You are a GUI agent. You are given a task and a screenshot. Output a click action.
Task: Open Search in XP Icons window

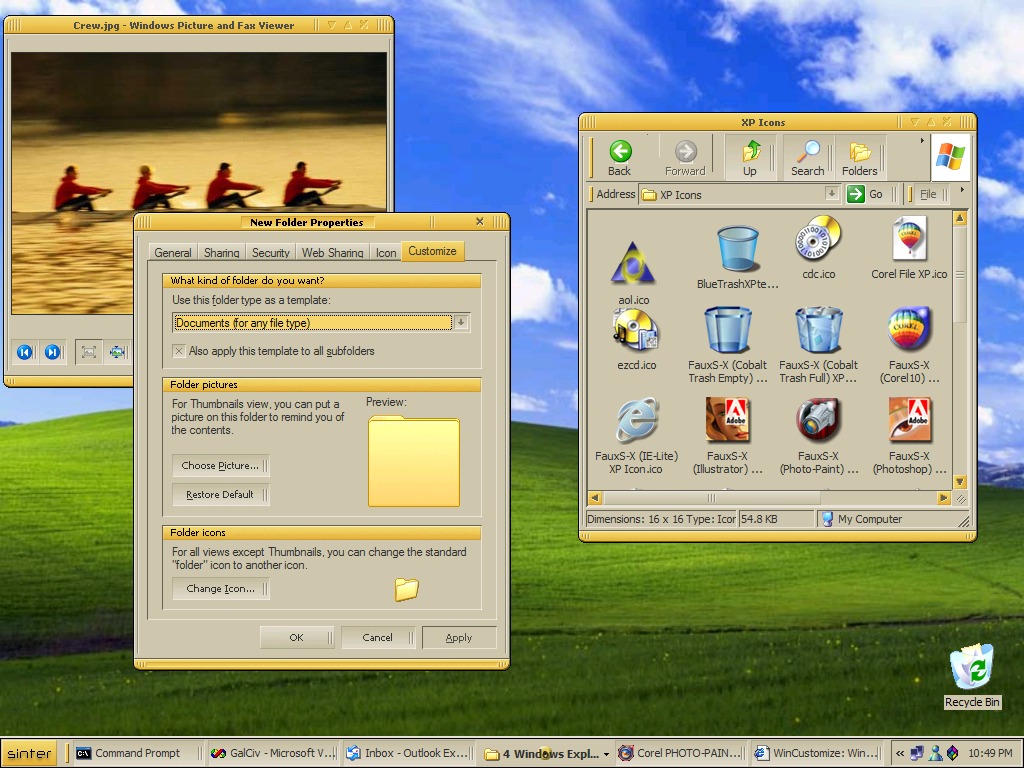[x=808, y=158]
